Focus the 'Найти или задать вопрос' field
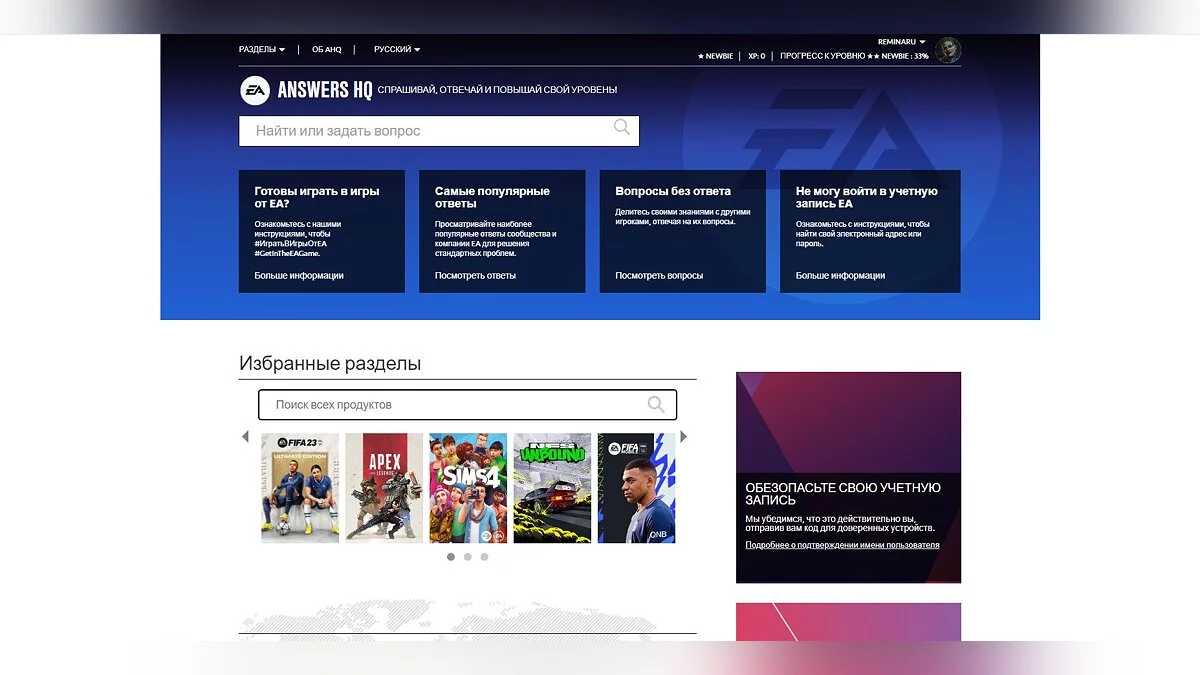The image size is (1200, 675). [x=439, y=131]
